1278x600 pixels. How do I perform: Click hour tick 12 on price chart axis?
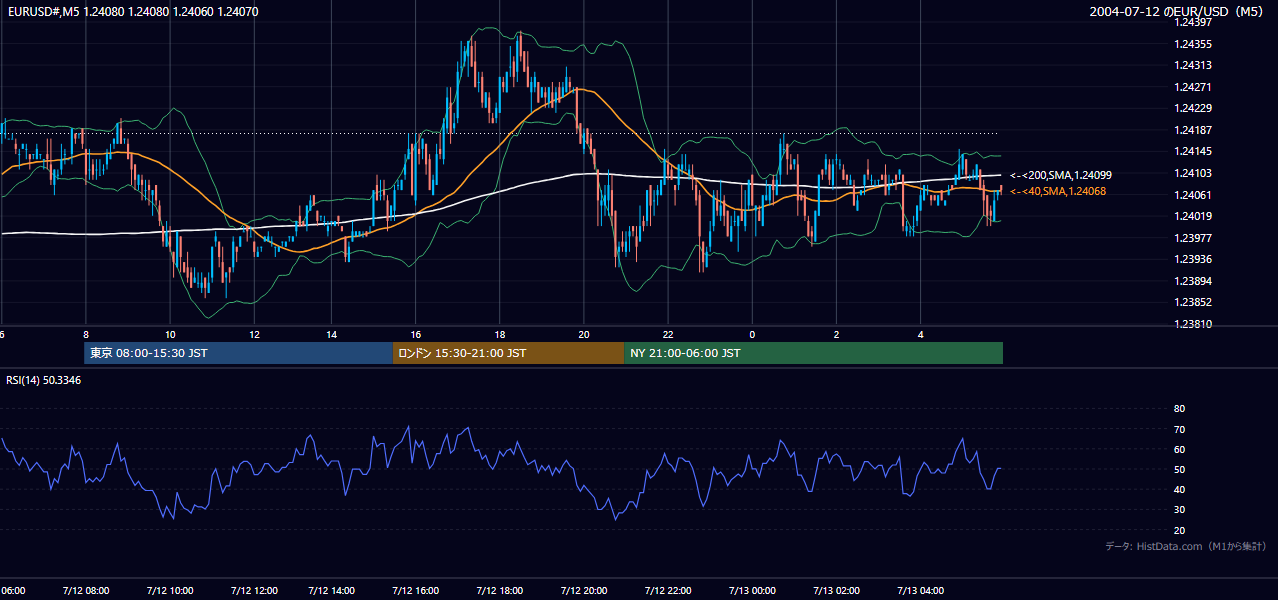[254, 334]
